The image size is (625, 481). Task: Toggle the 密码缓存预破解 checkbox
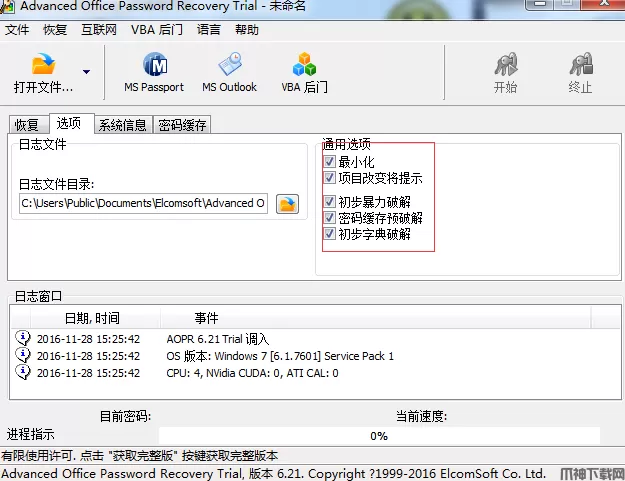pos(329,217)
